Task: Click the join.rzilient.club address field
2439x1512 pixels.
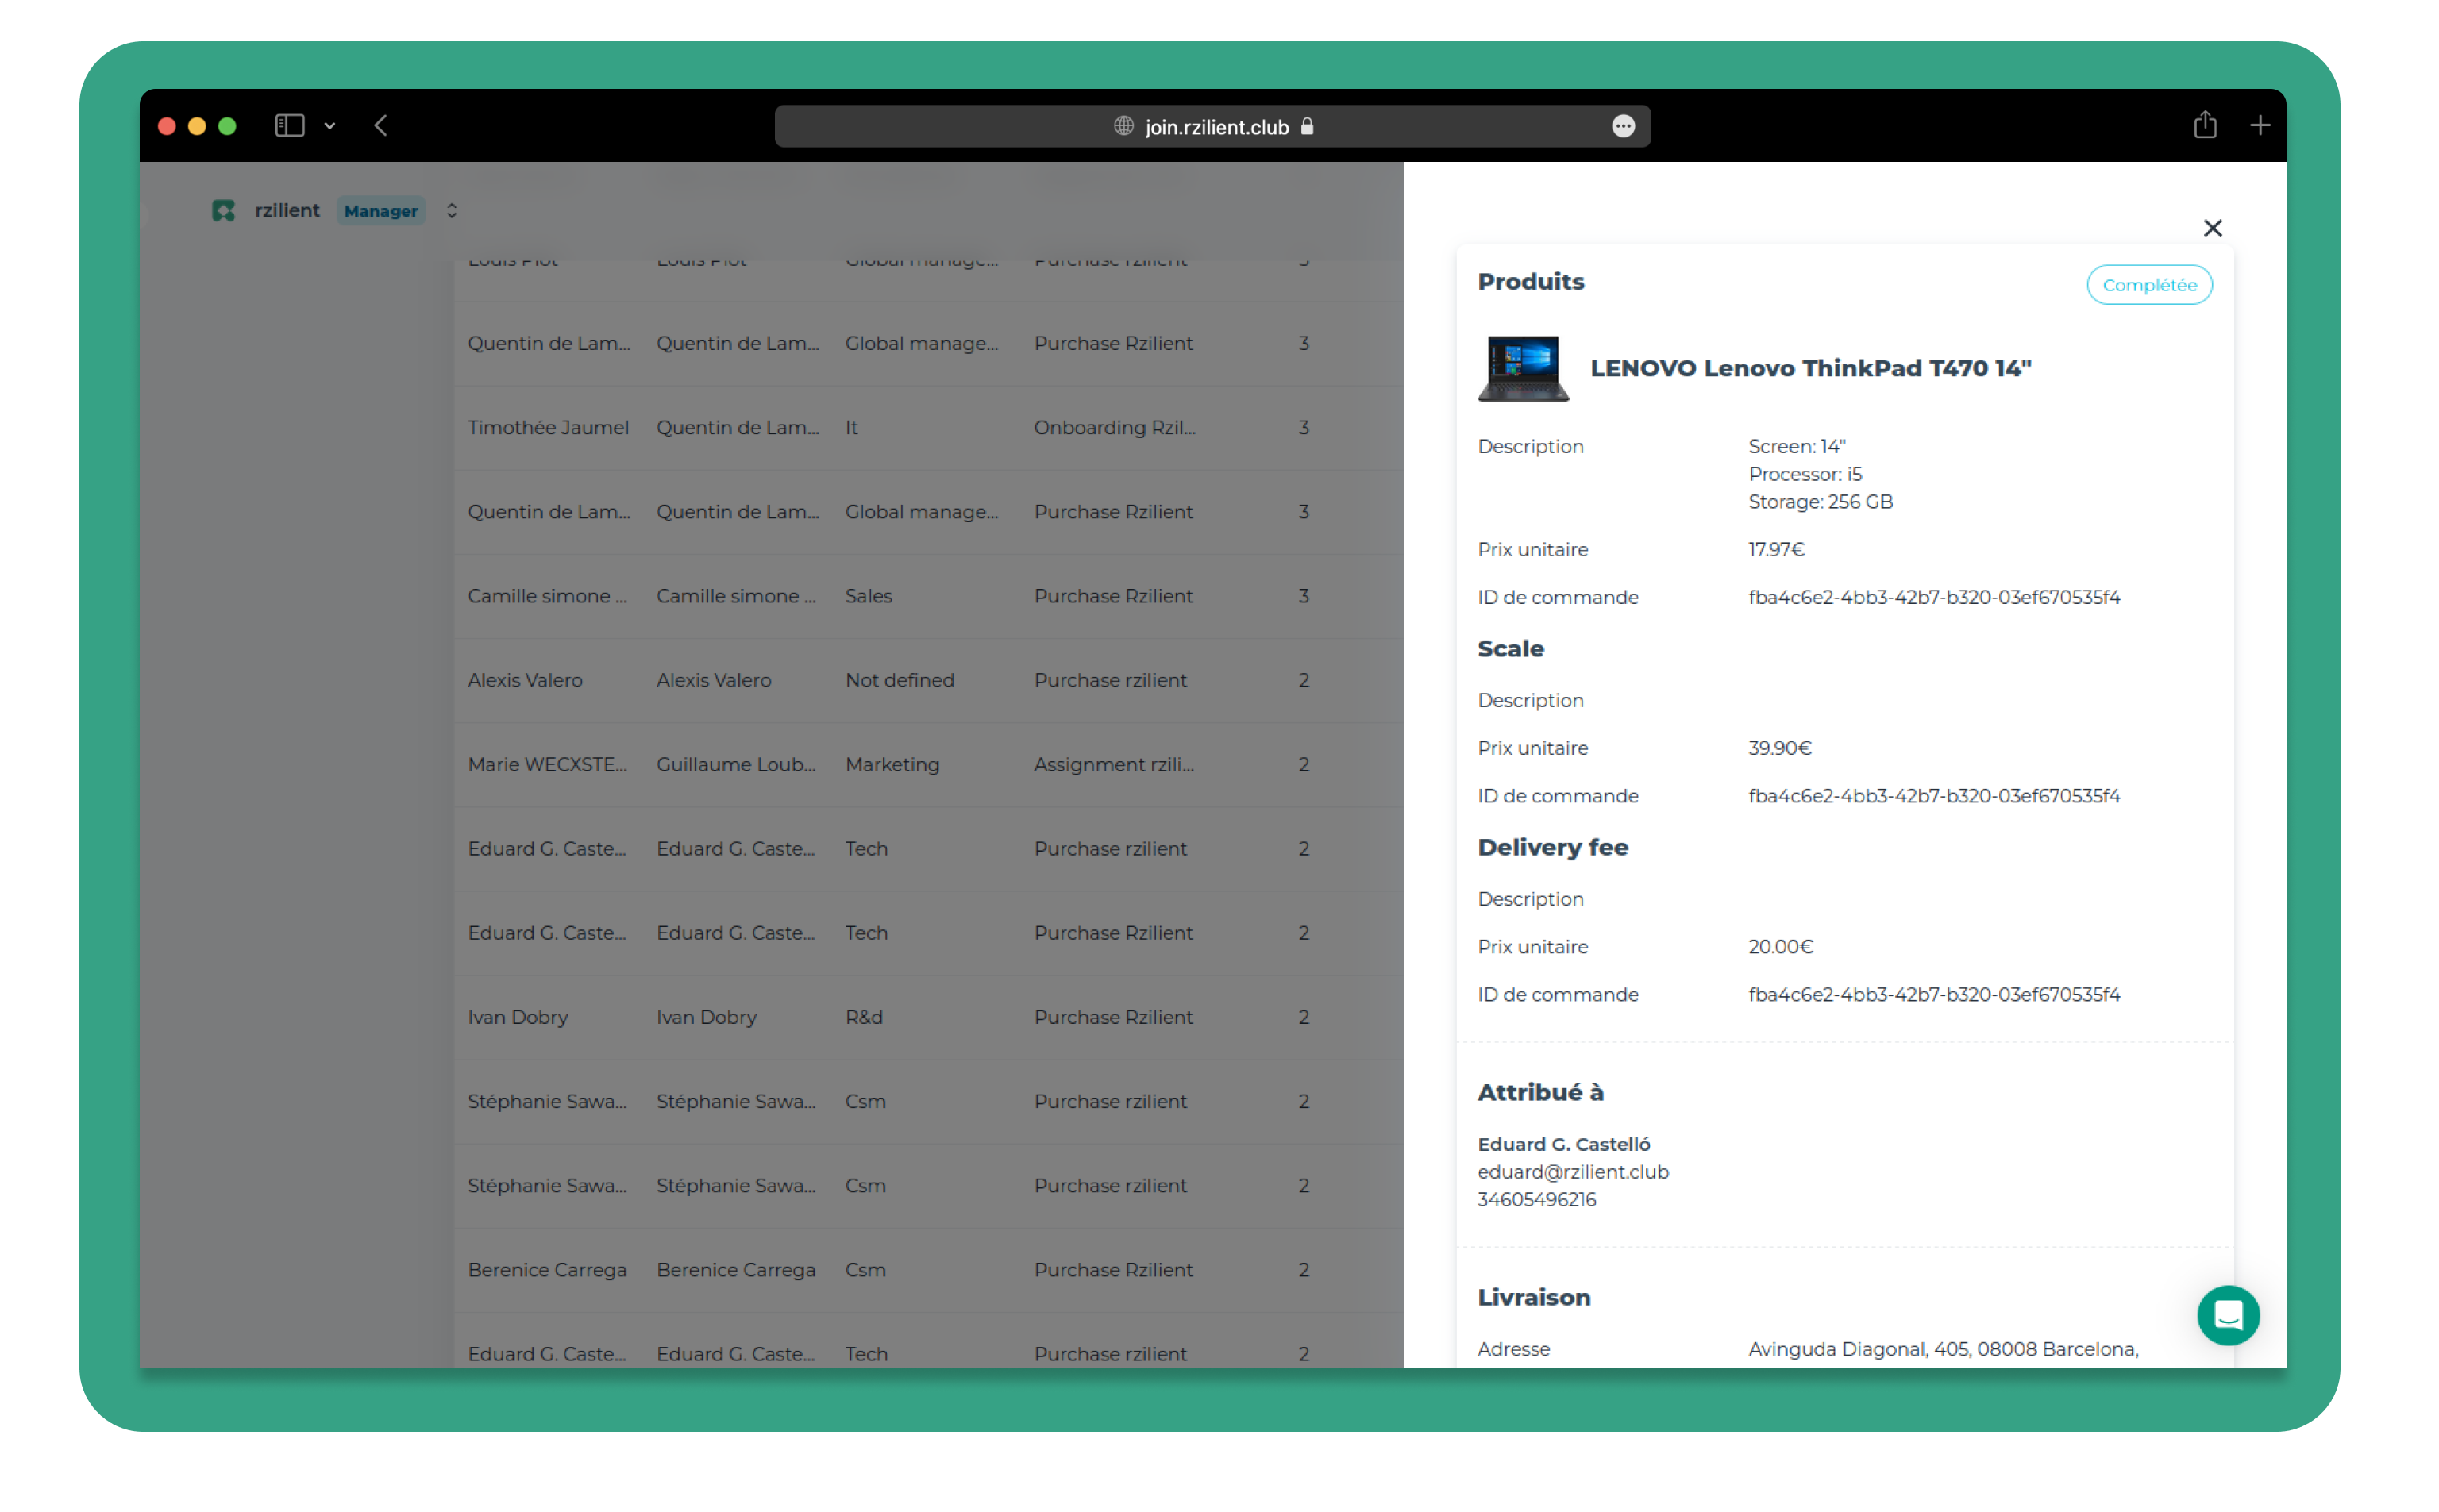Action: coord(1216,127)
